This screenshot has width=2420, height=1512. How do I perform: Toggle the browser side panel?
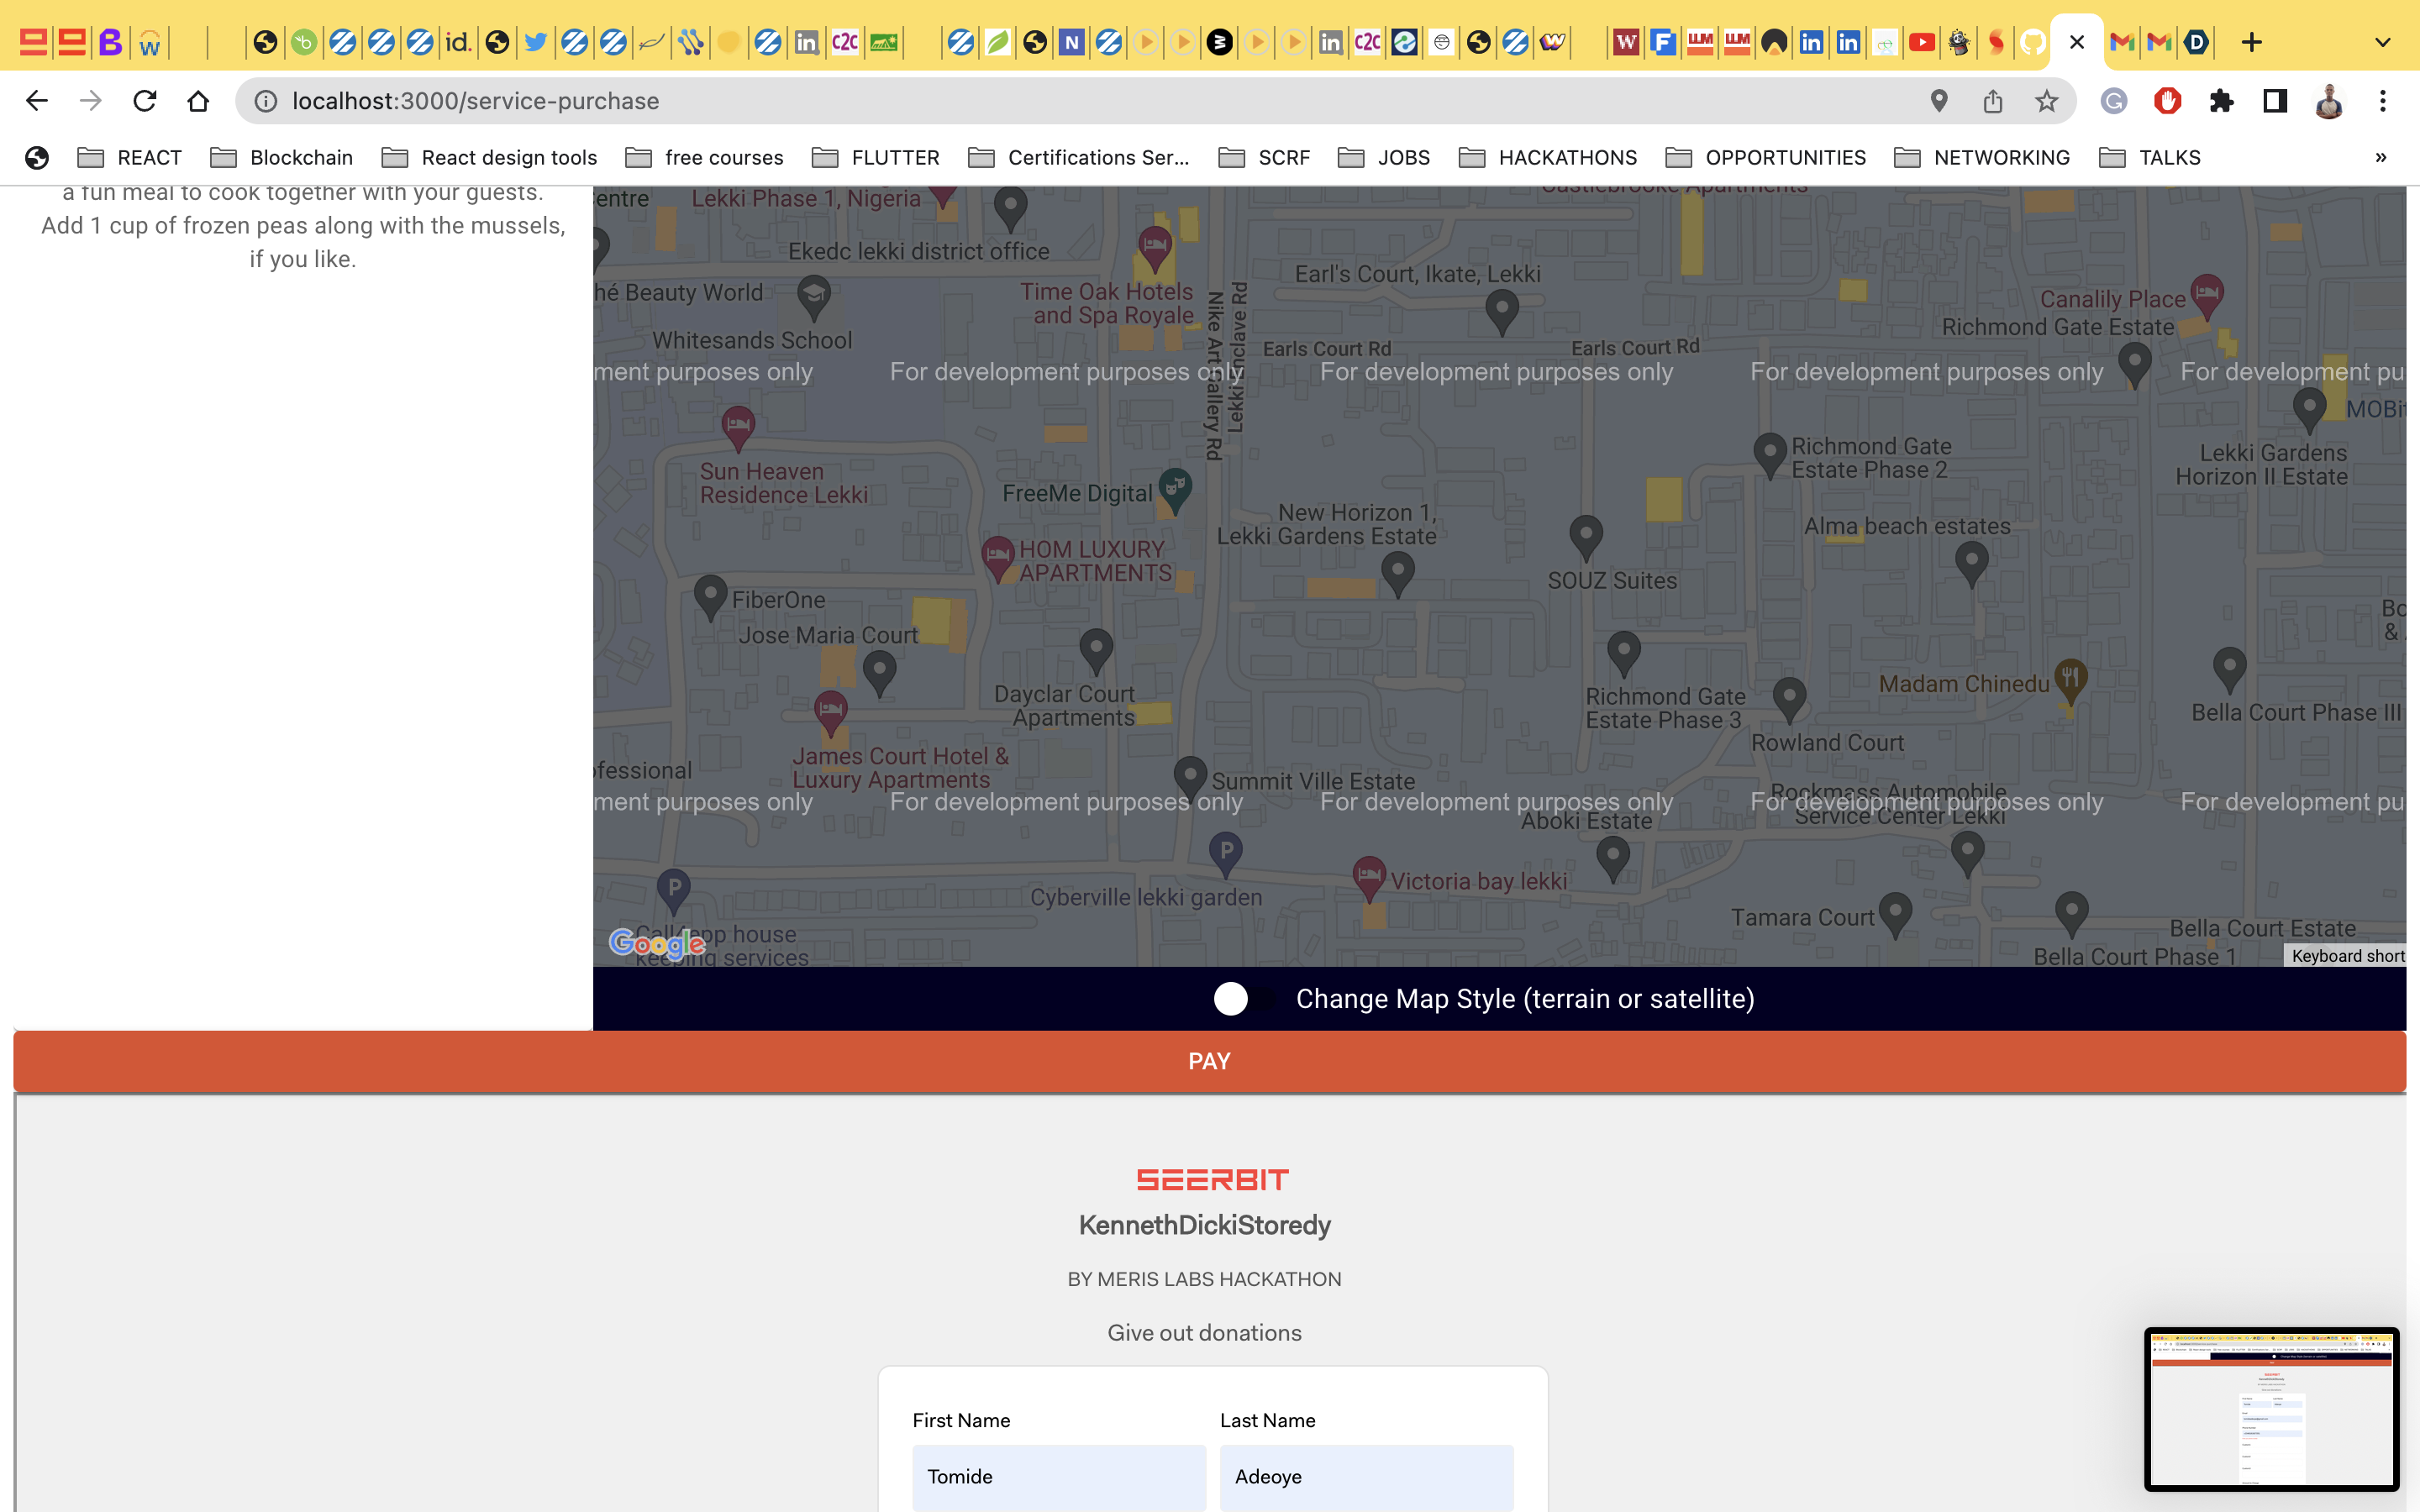tap(2276, 101)
